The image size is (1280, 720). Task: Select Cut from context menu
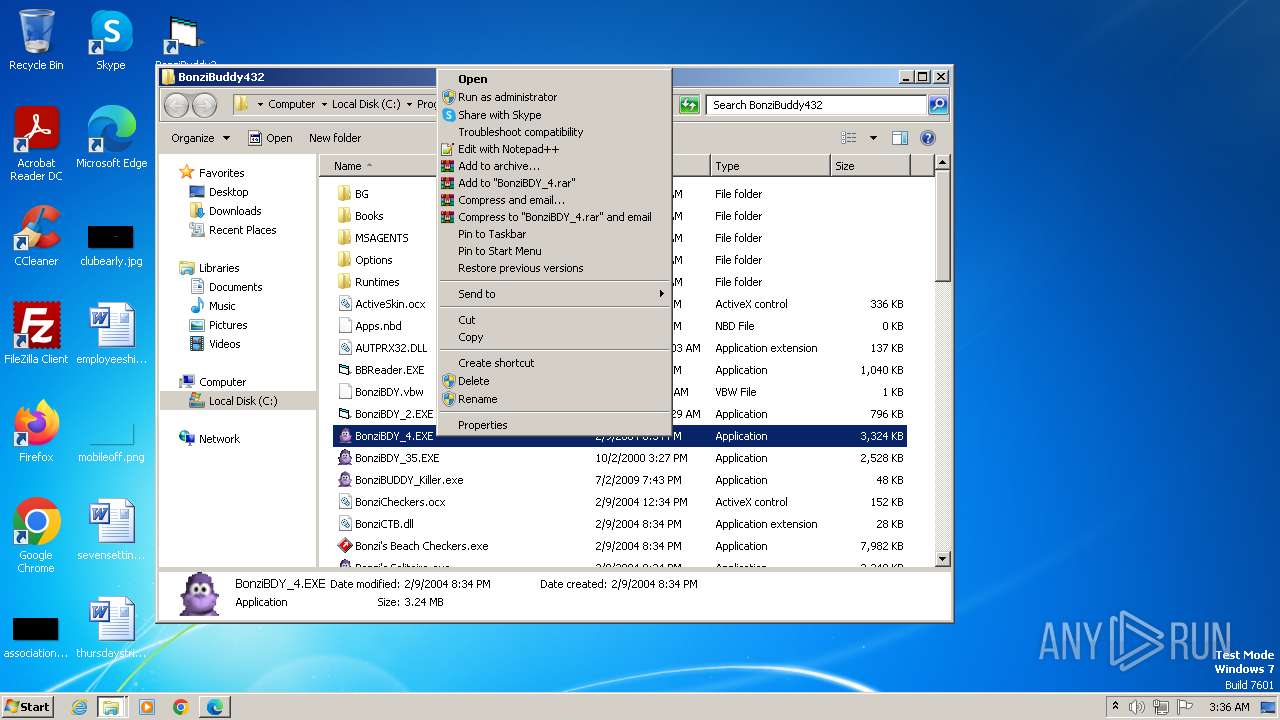click(554, 320)
